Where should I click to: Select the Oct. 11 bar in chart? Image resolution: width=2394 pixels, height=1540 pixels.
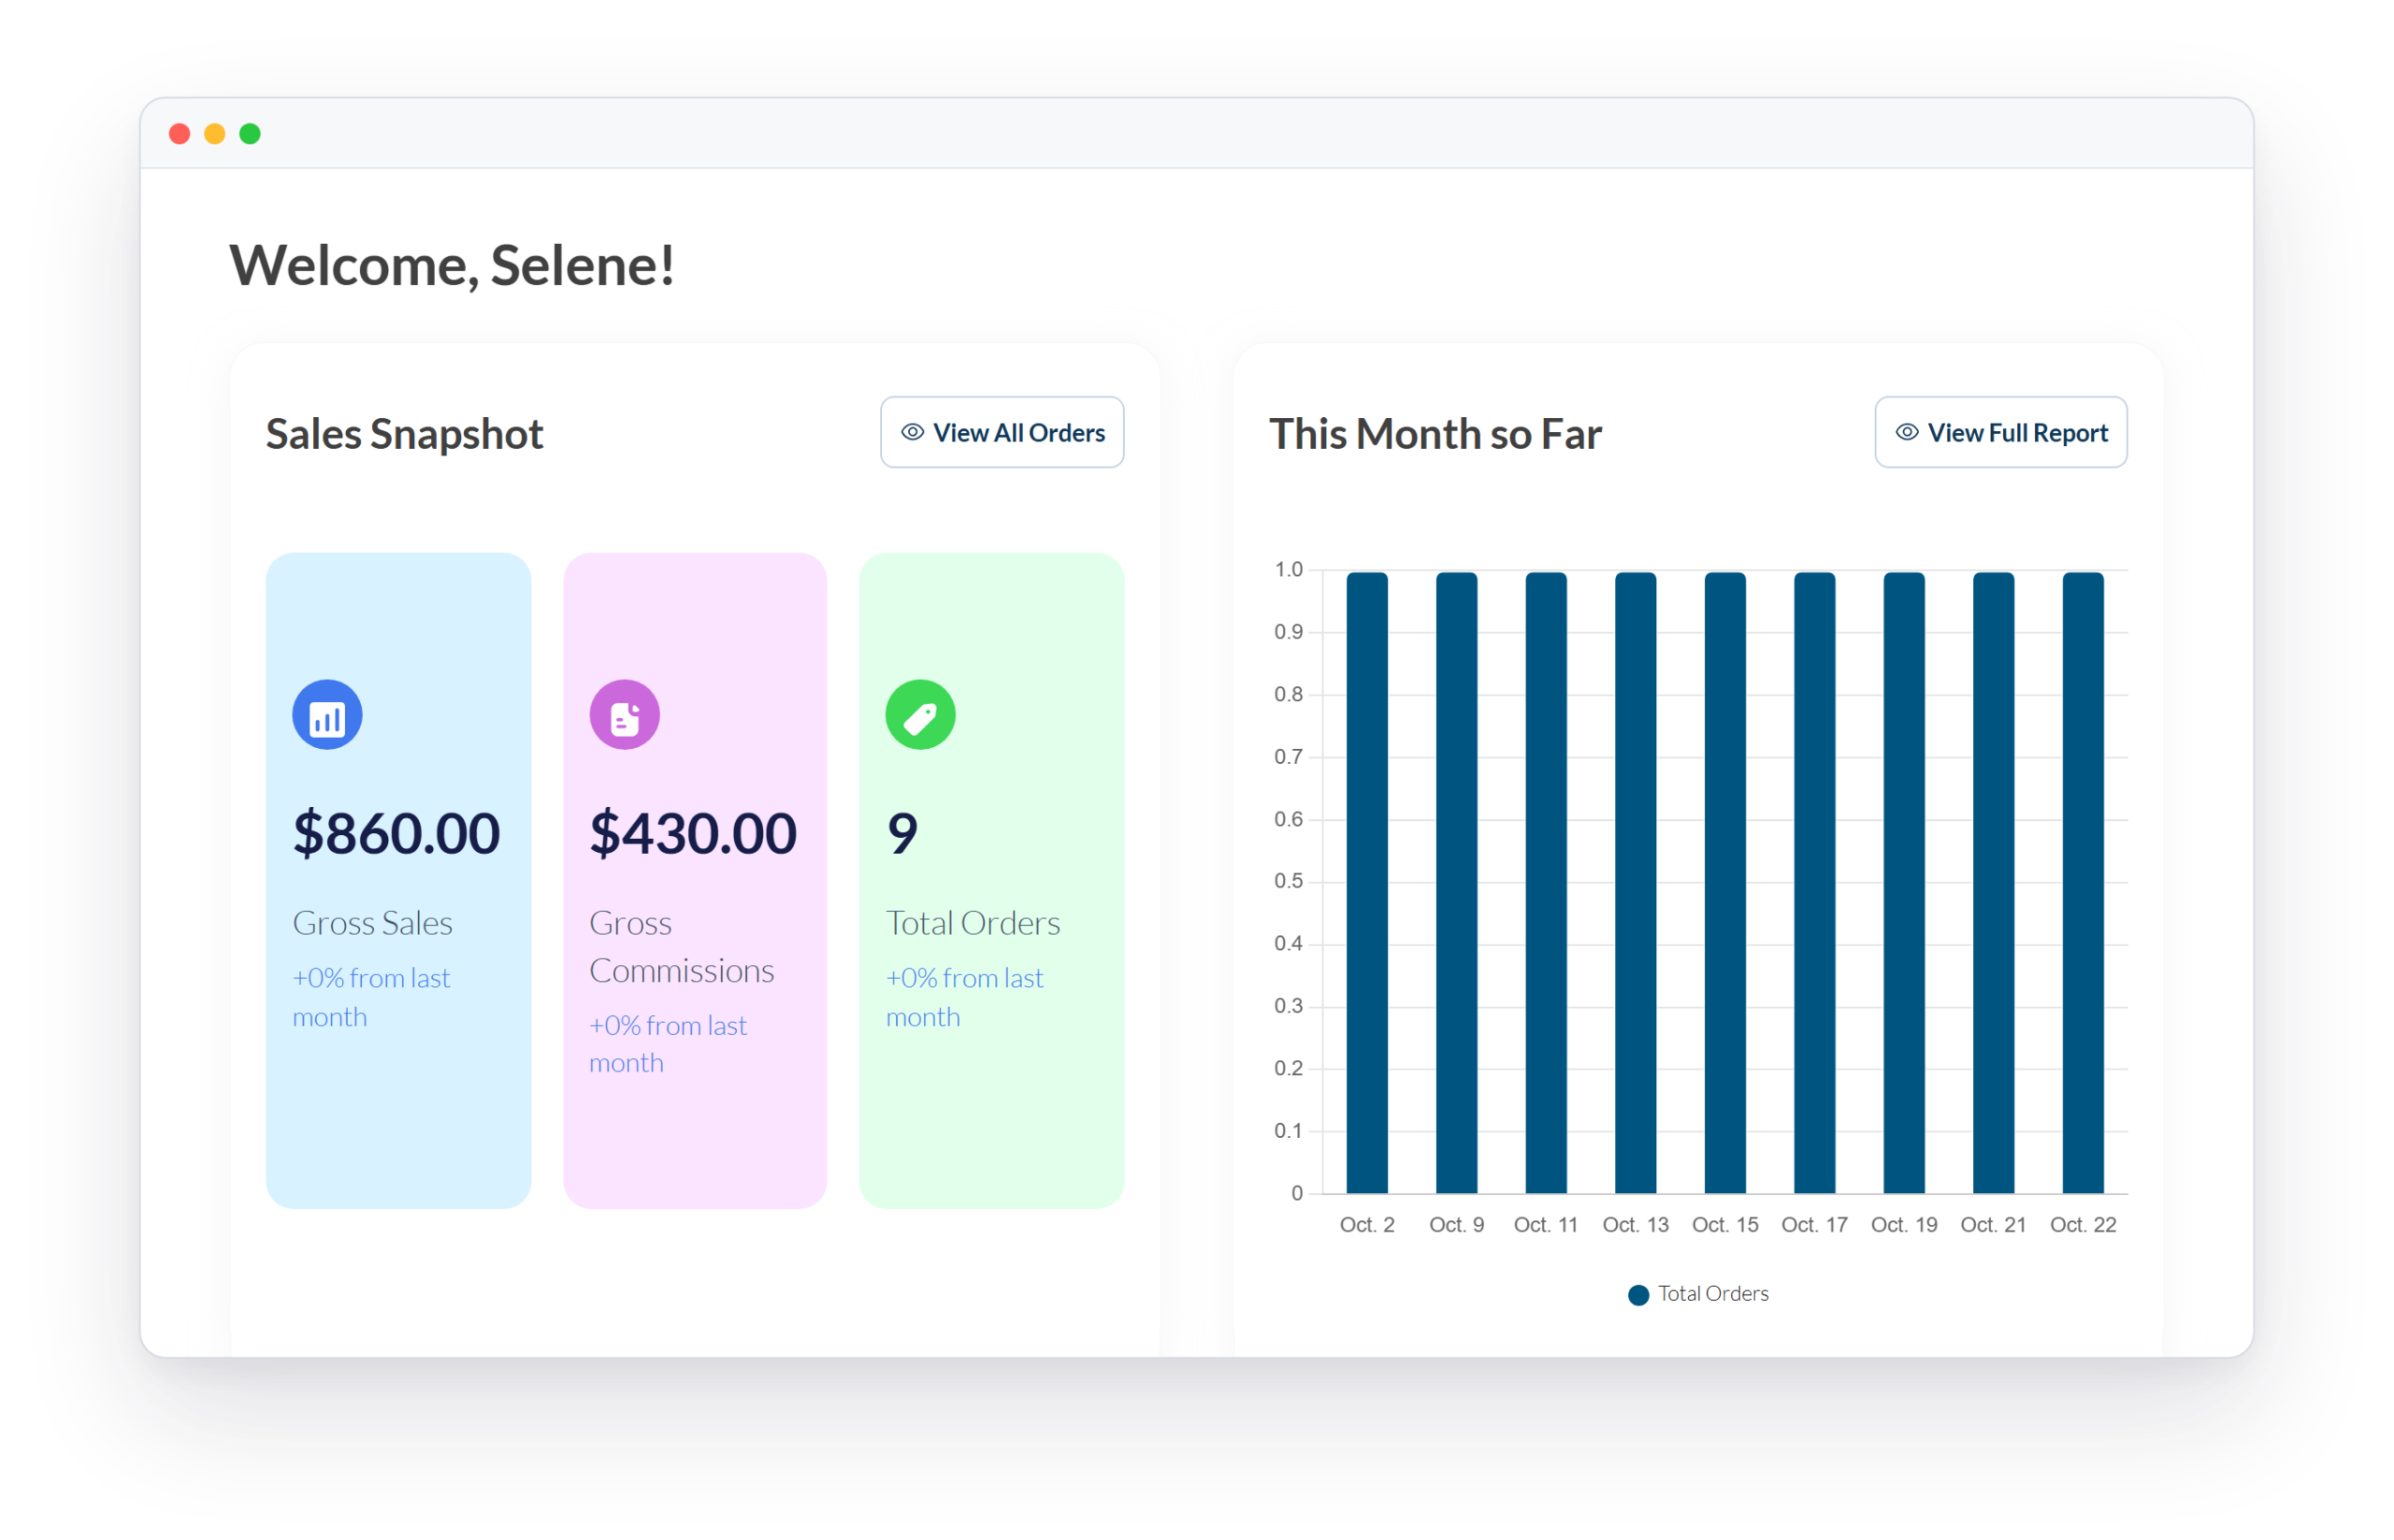(1546, 883)
